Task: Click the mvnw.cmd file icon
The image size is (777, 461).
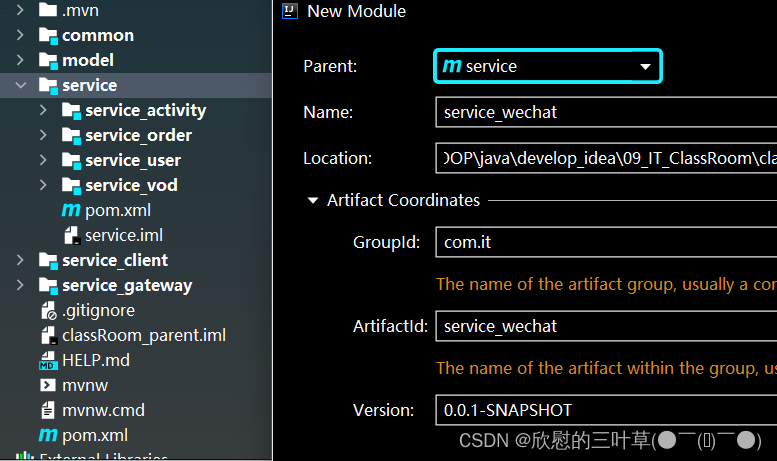Action: click(x=48, y=410)
